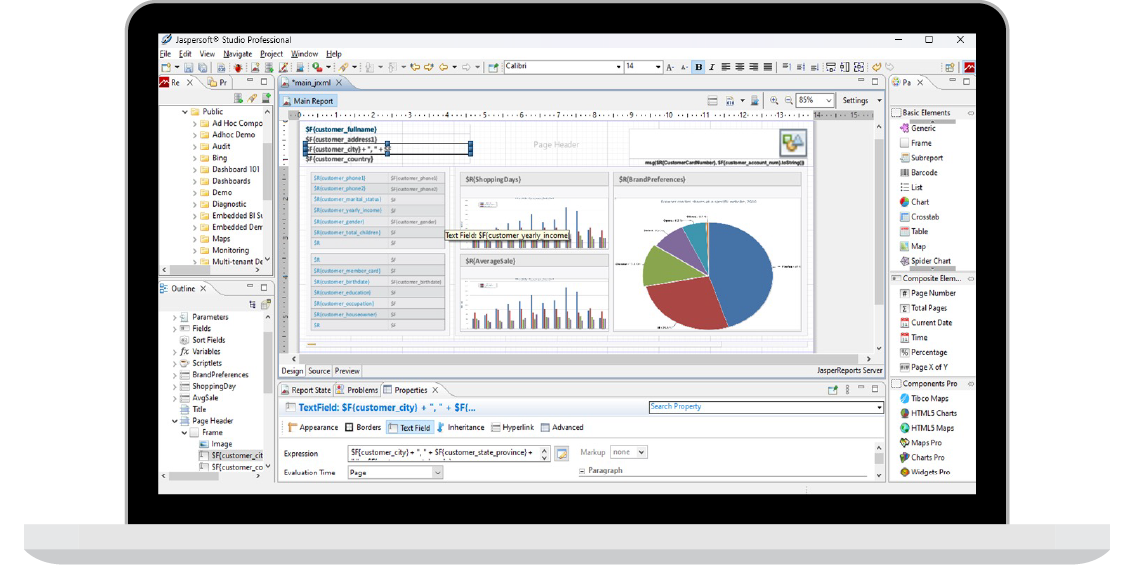Select the Generic palette element
This screenshot has height=565, width=1125.
click(918, 129)
